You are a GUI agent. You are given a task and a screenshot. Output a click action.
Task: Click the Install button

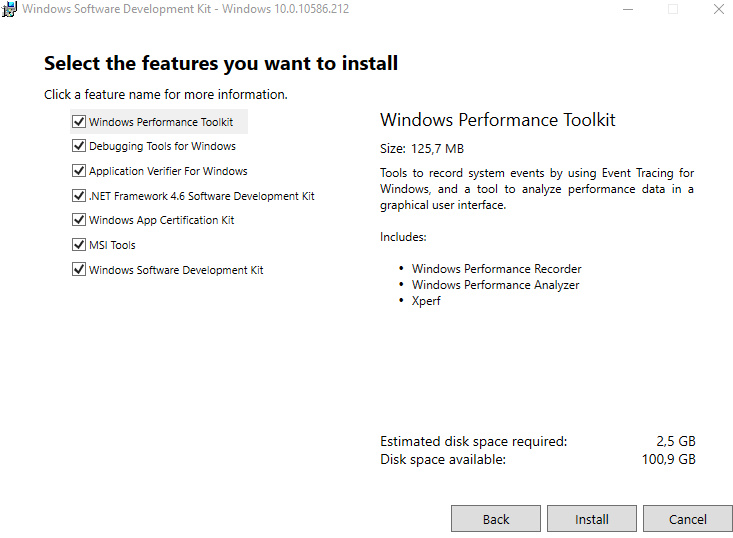coord(592,518)
